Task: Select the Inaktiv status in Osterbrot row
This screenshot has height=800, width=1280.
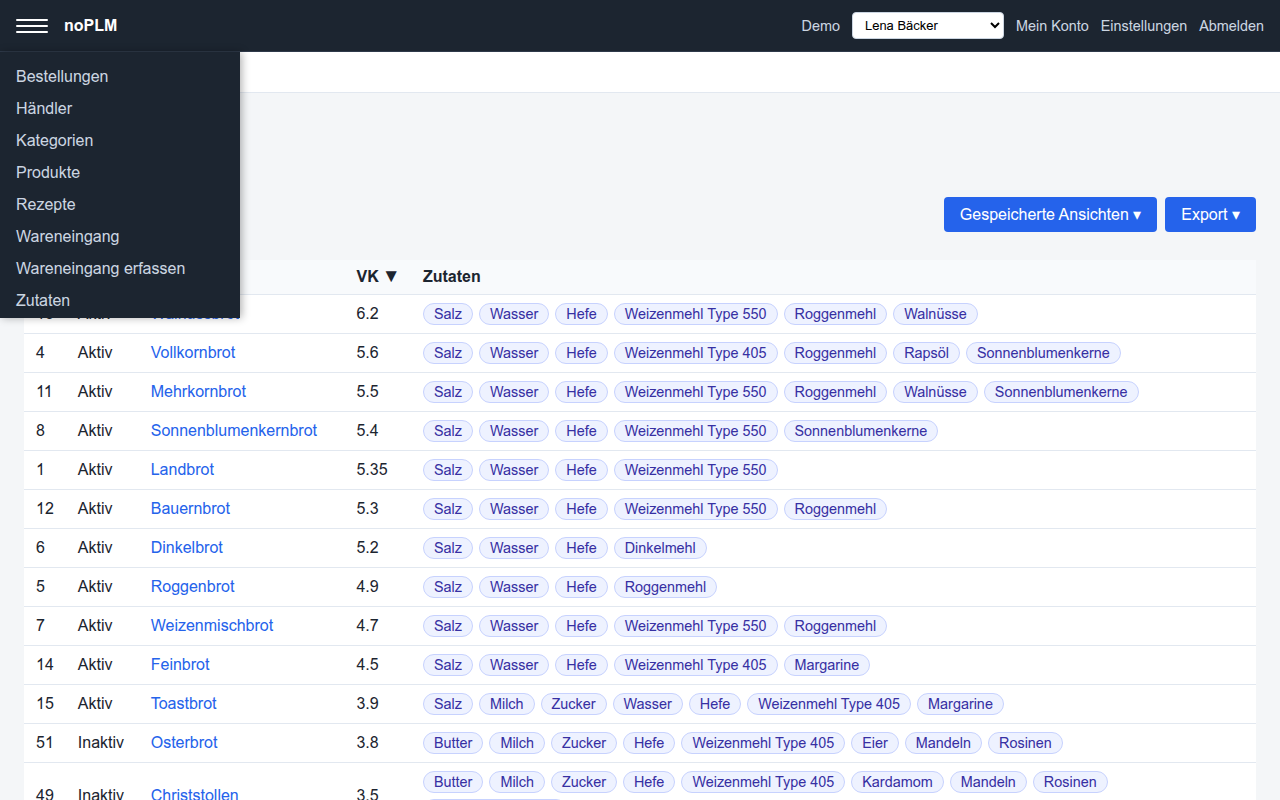Action: point(101,743)
